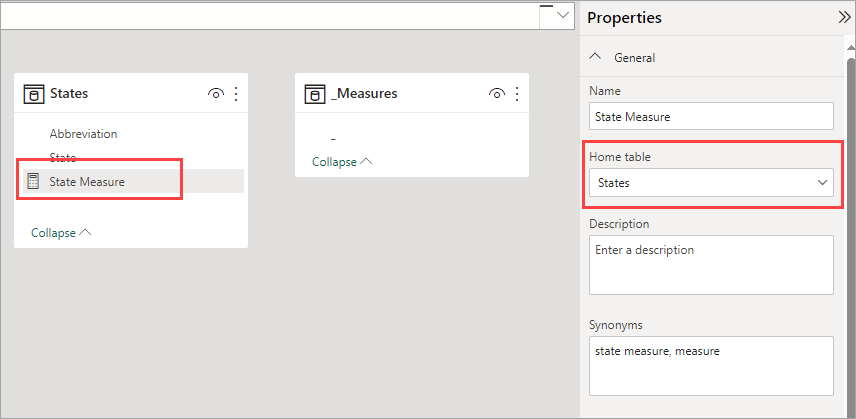Screen dimensions: 856x419
Task: Expand the formula bar dropdown arrow
Action: [562, 16]
